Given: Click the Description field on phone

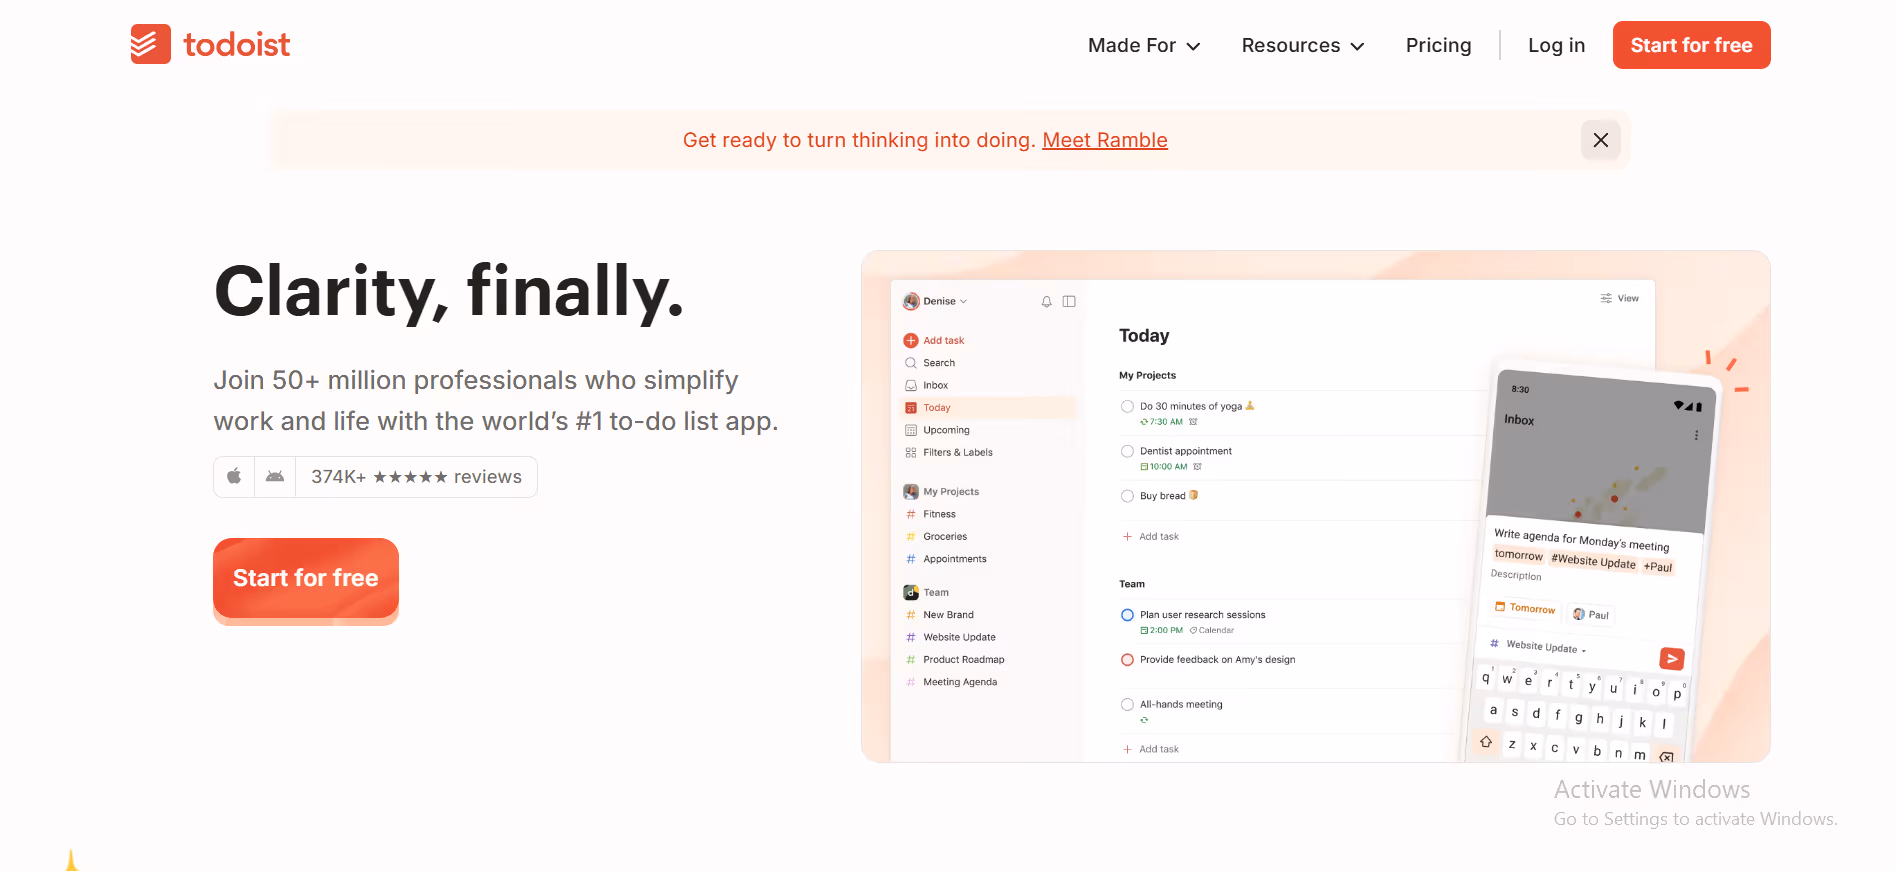Looking at the screenshot, I should 1516,575.
